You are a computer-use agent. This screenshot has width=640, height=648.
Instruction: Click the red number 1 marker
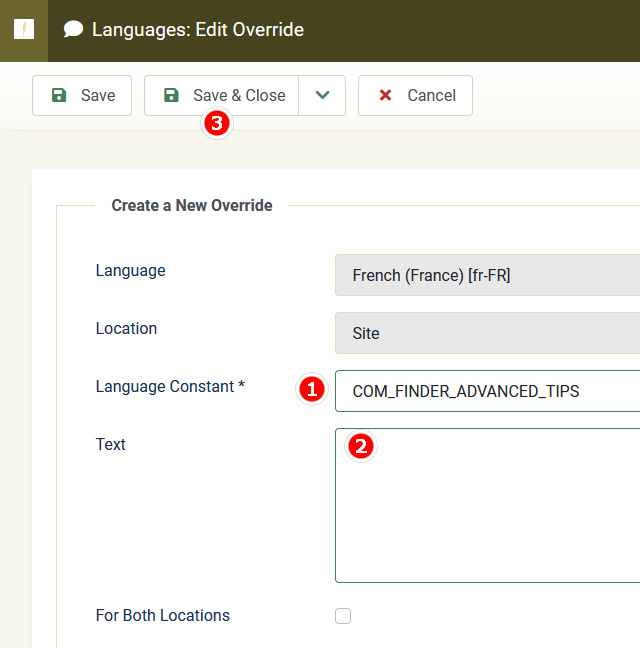[312, 390]
